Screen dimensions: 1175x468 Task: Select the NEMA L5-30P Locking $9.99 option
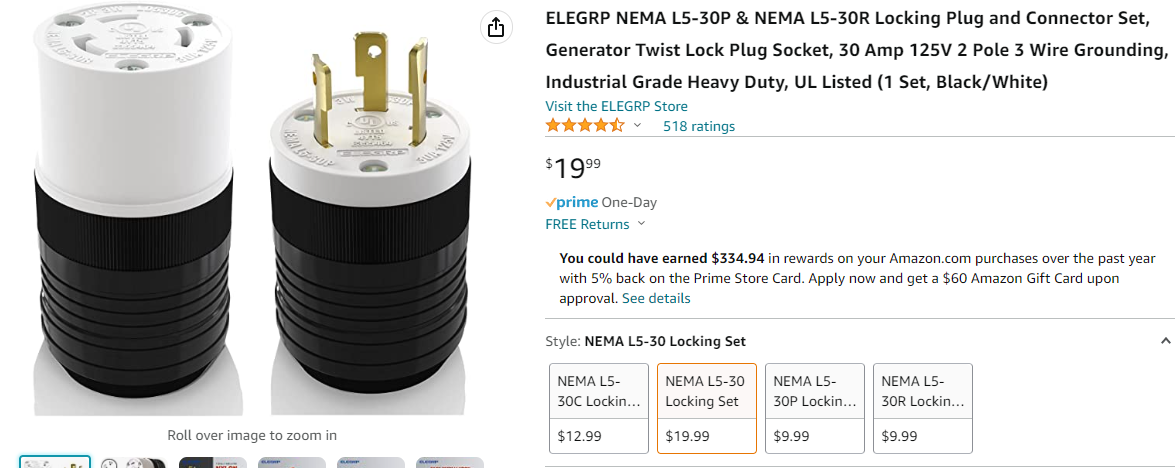coord(815,407)
